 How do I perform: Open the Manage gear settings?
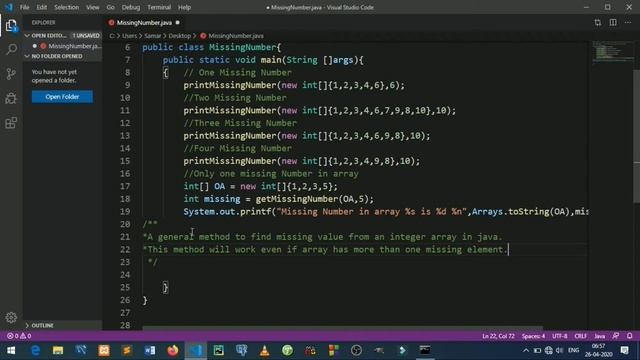[x=11, y=317]
